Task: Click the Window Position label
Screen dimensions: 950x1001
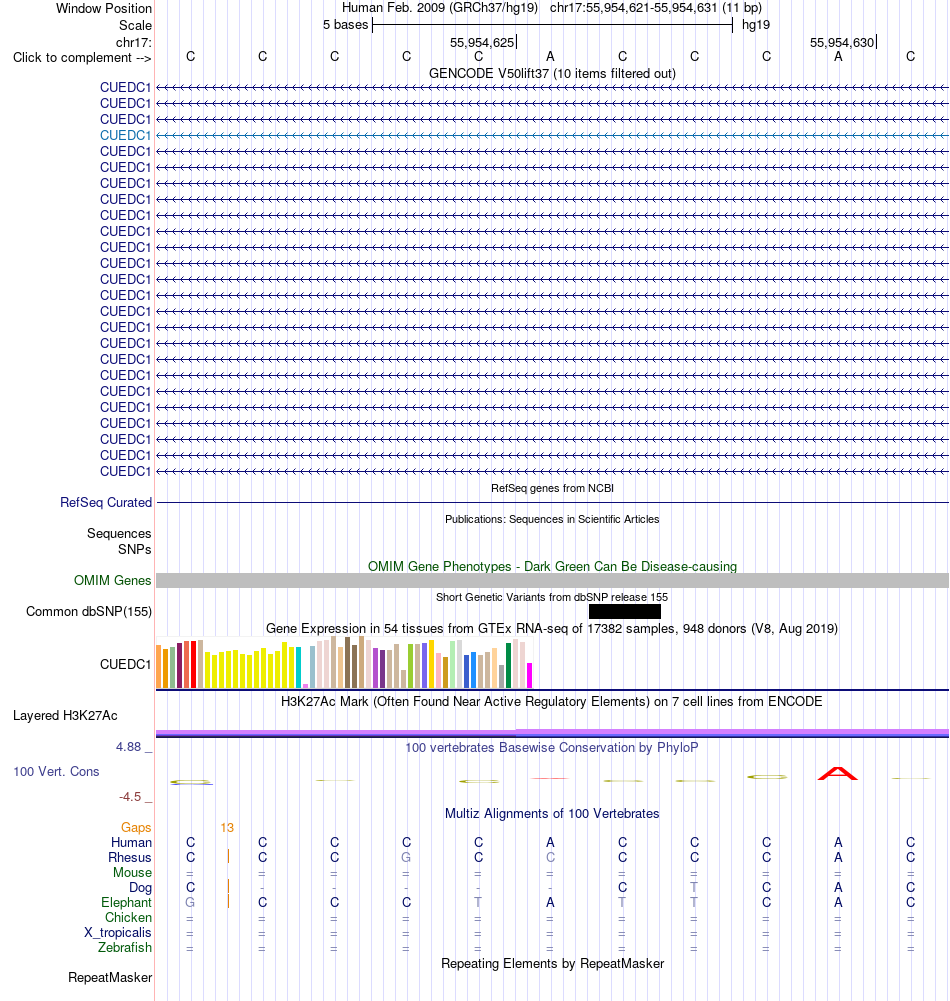Action: 104,8
